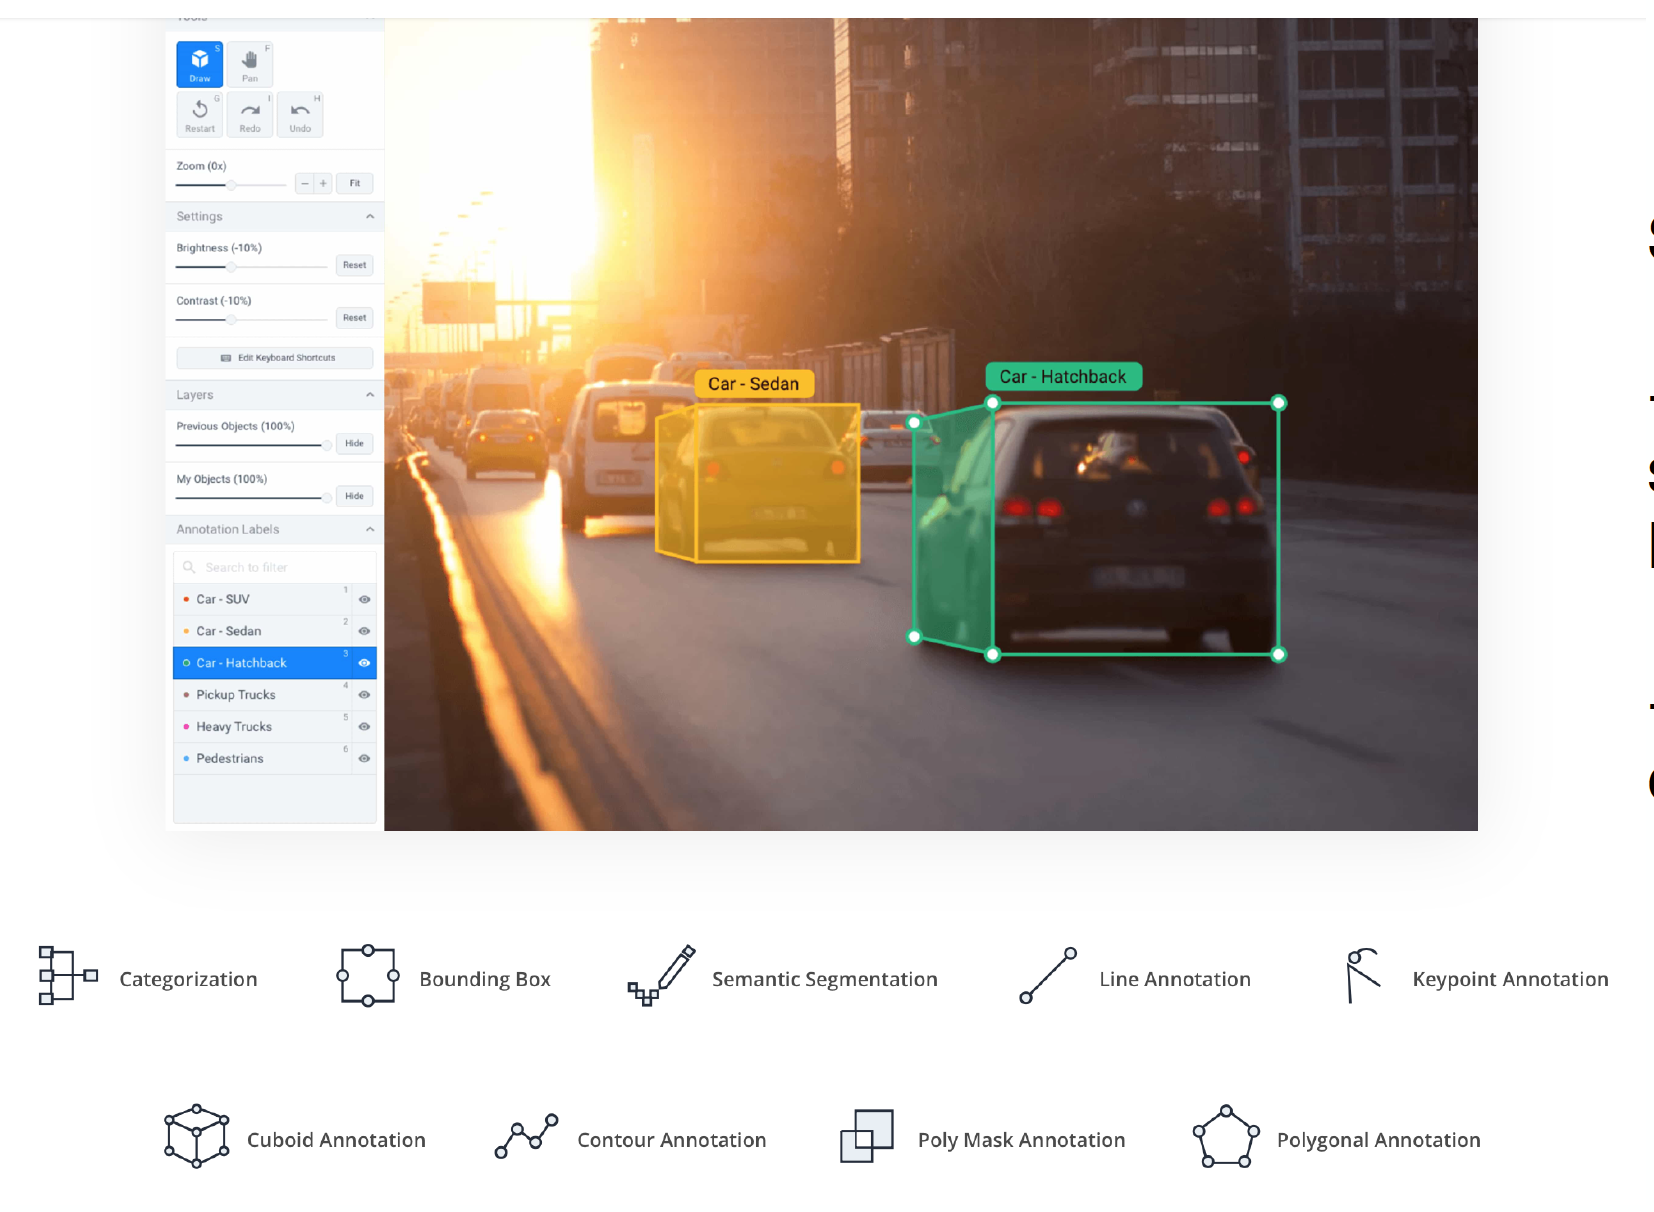Toggle visibility of Car - SUV label
This screenshot has width=1654, height=1212.
pos(364,600)
